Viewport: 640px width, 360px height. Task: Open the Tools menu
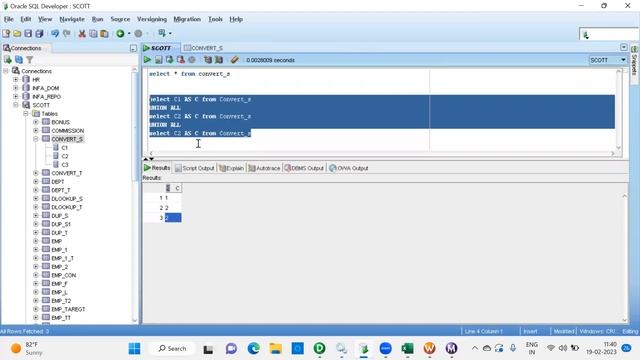[x=215, y=19]
